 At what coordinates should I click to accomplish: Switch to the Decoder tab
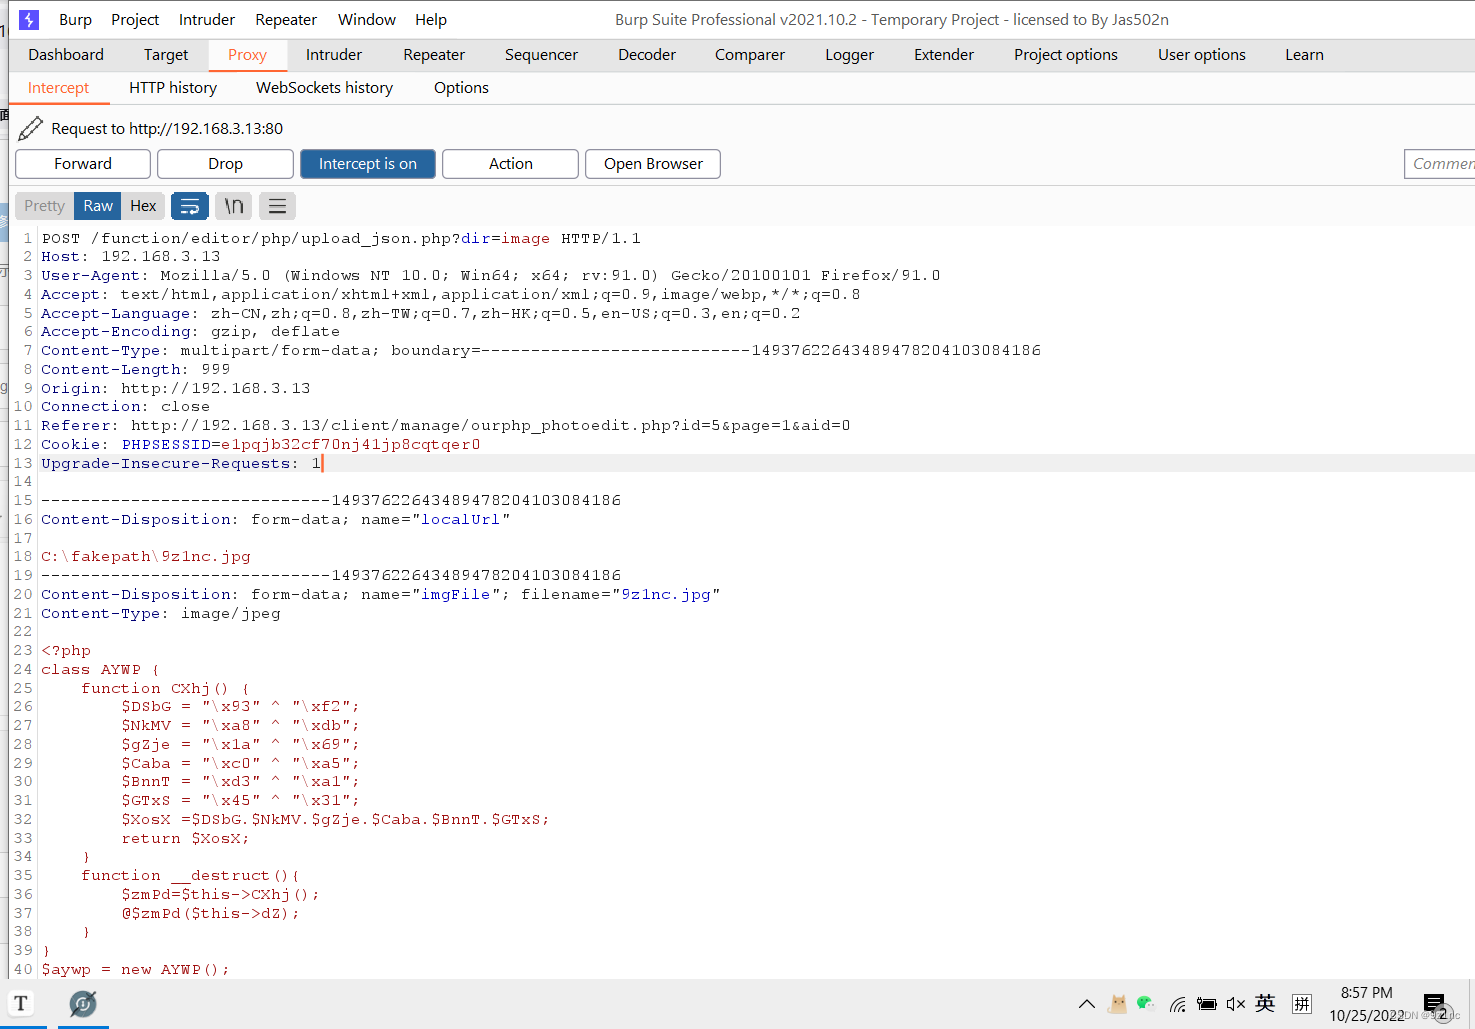coord(647,55)
